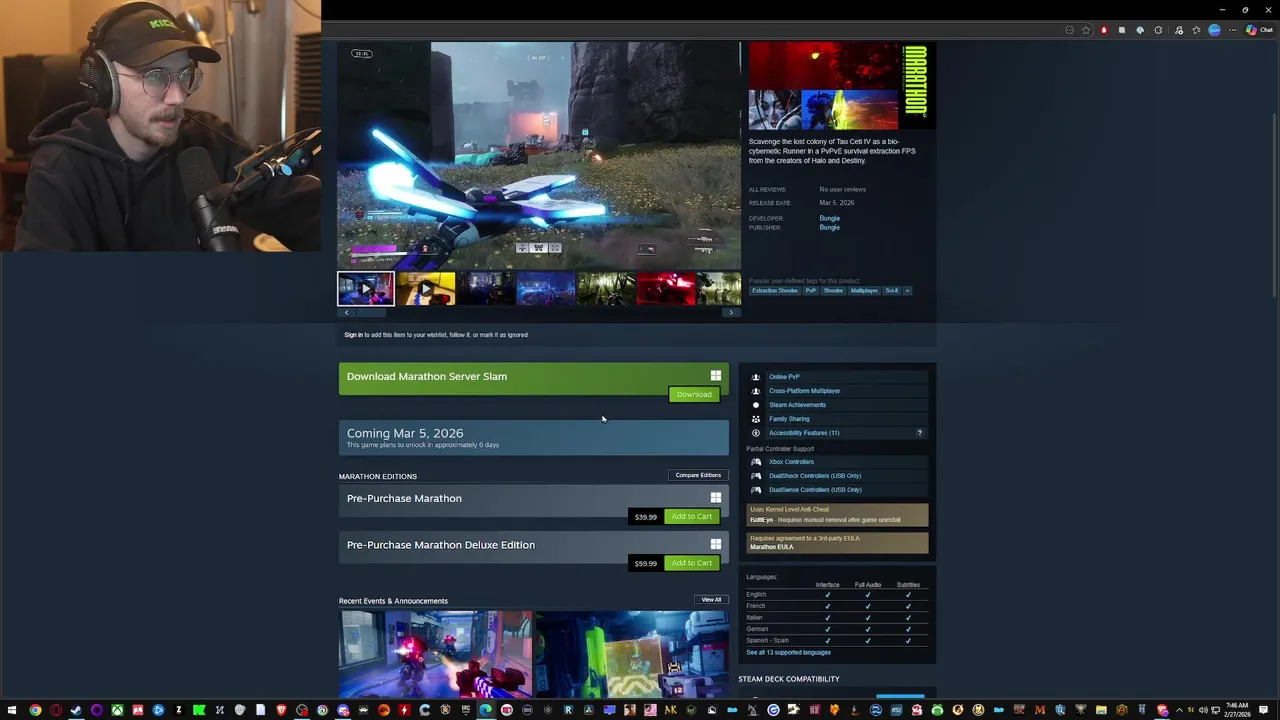Open the browser Favorites list icon
1280x720 pixels.
click(1196, 30)
